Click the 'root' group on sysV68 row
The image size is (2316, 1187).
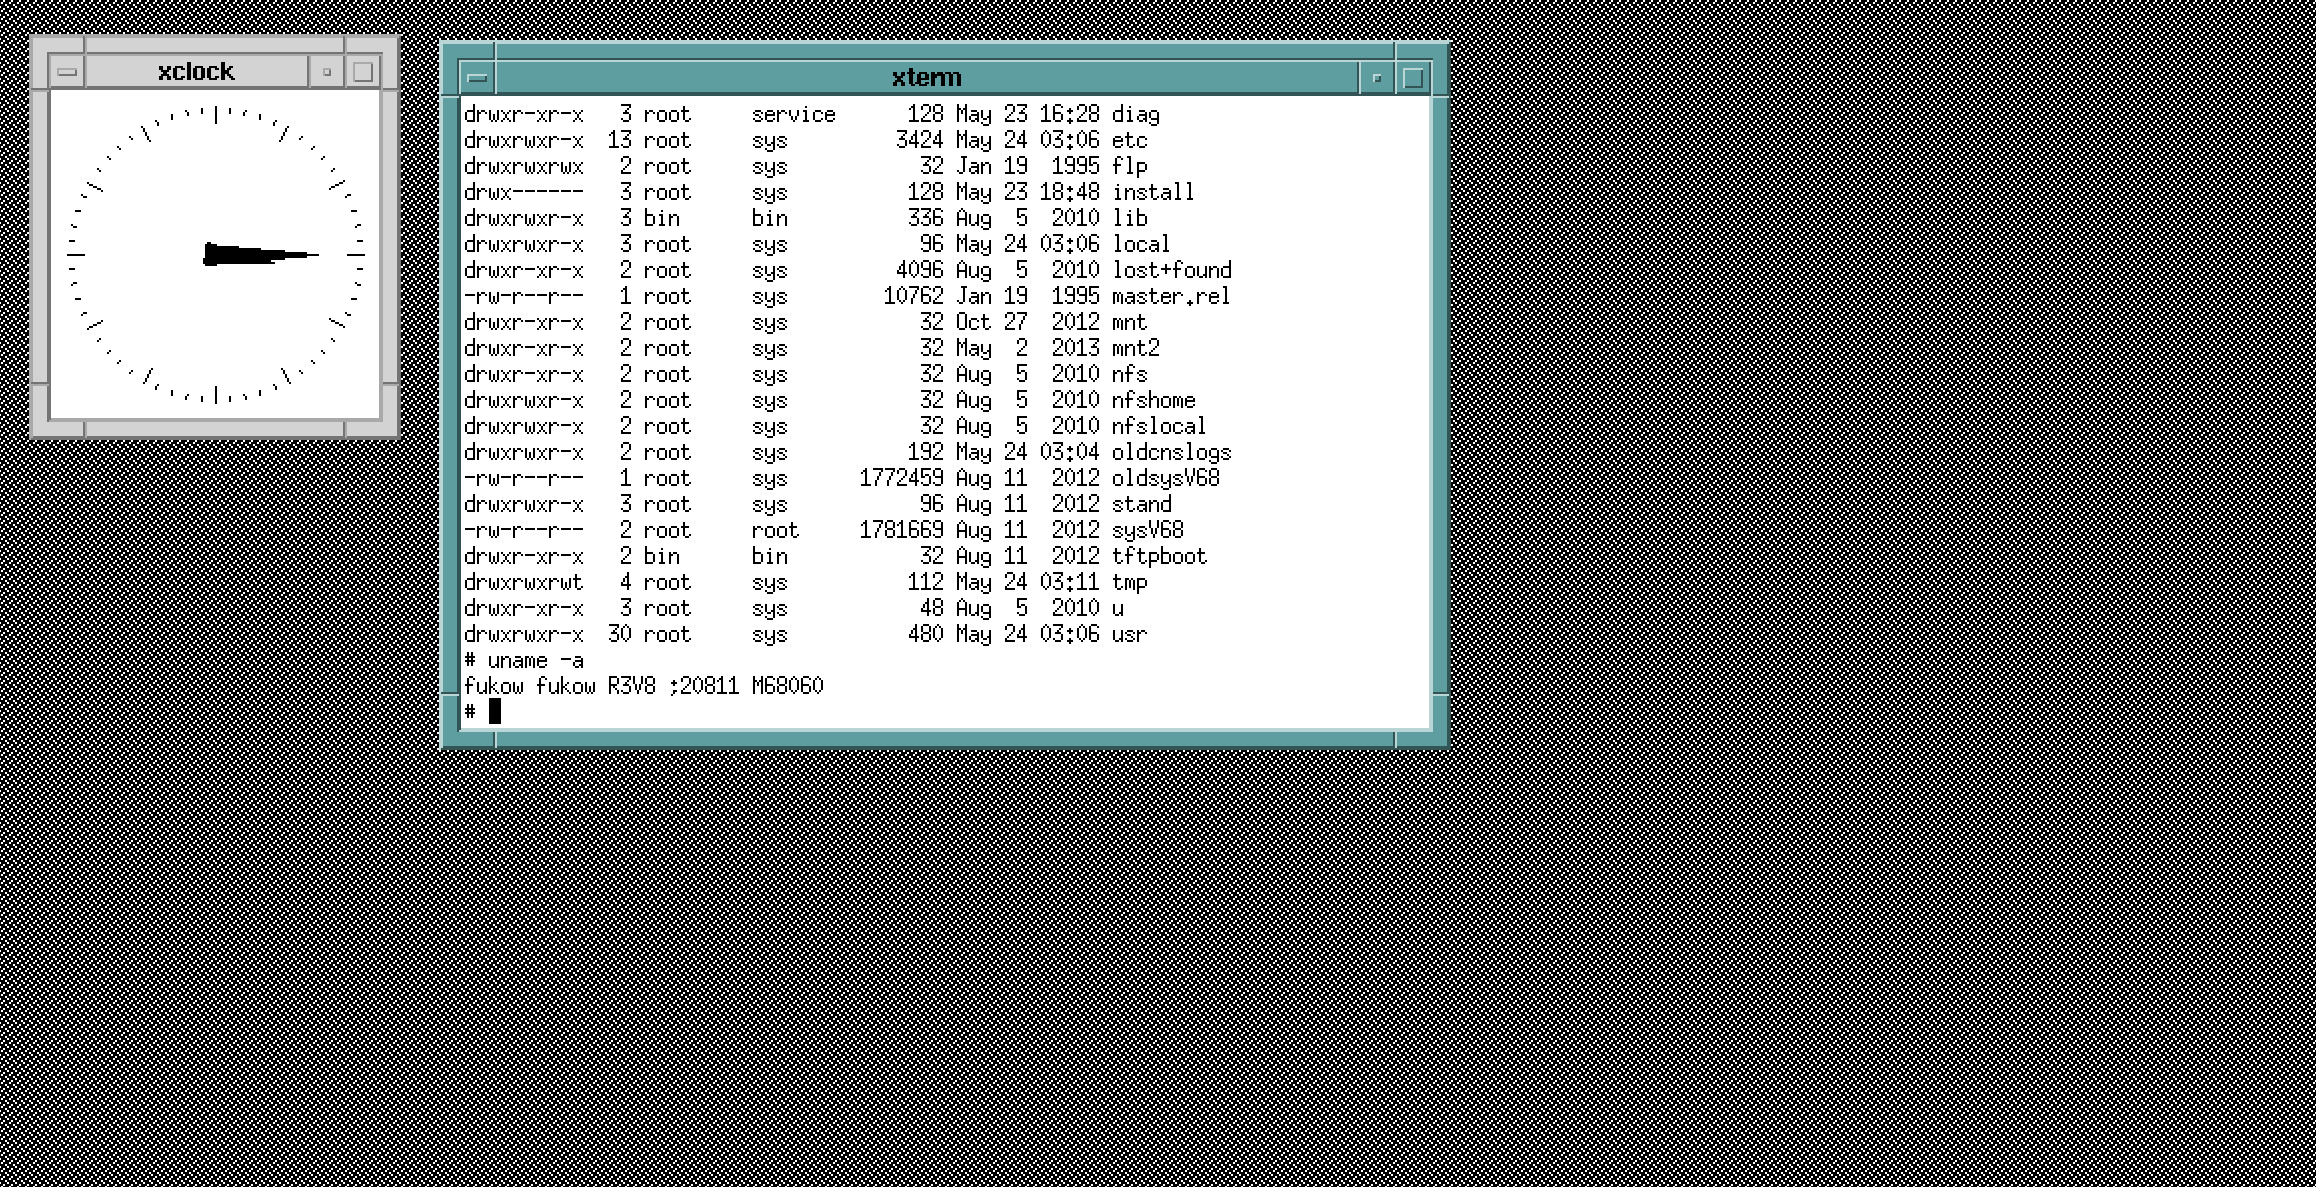click(776, 530)
